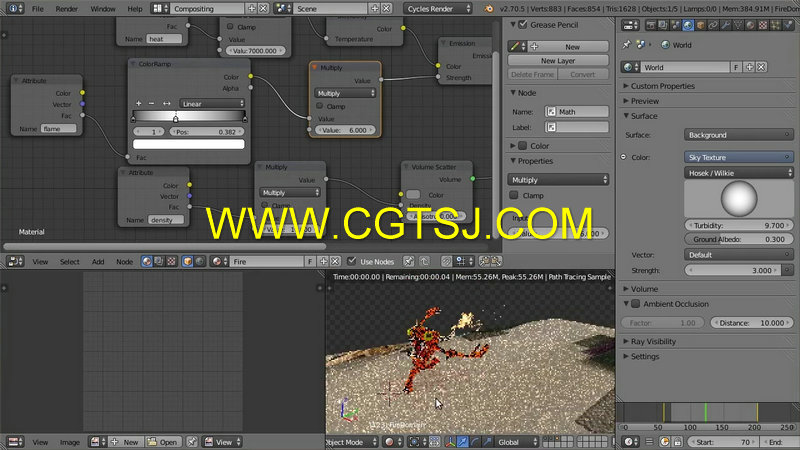Adjust the Turbidity slider
The height and width of the screenshot is (450, 800).
point(738,225)
